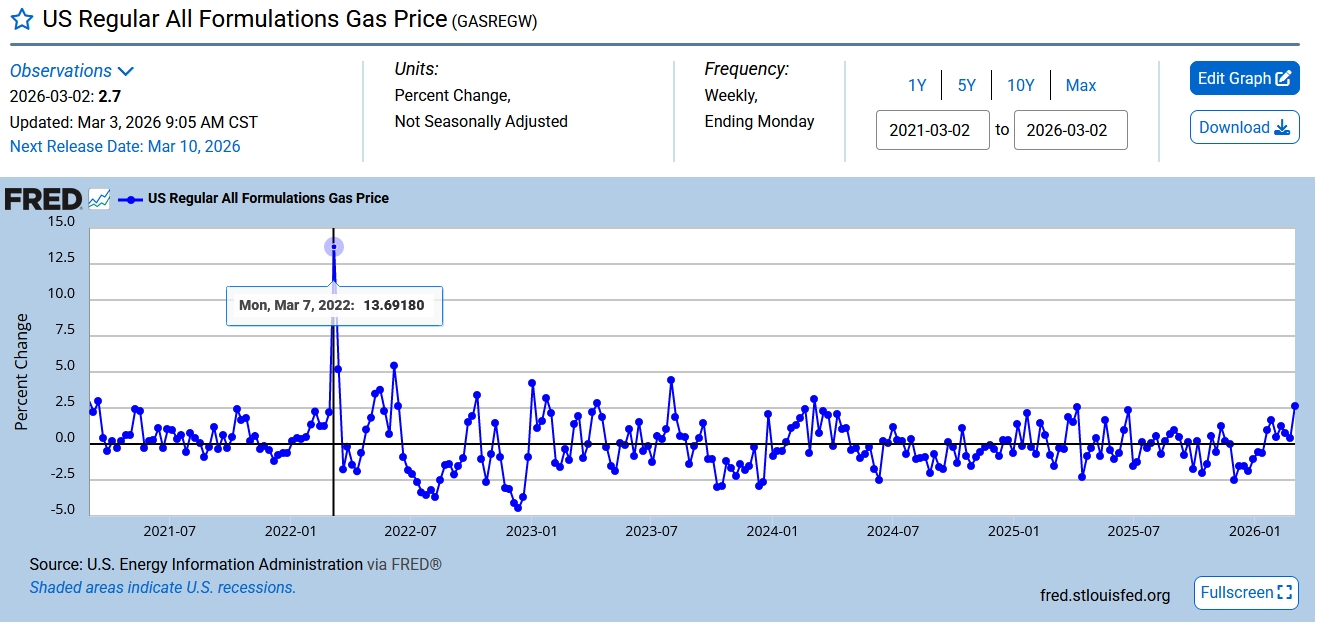
Task: Click the end date field 2026-03-02
Action: 1070,130
